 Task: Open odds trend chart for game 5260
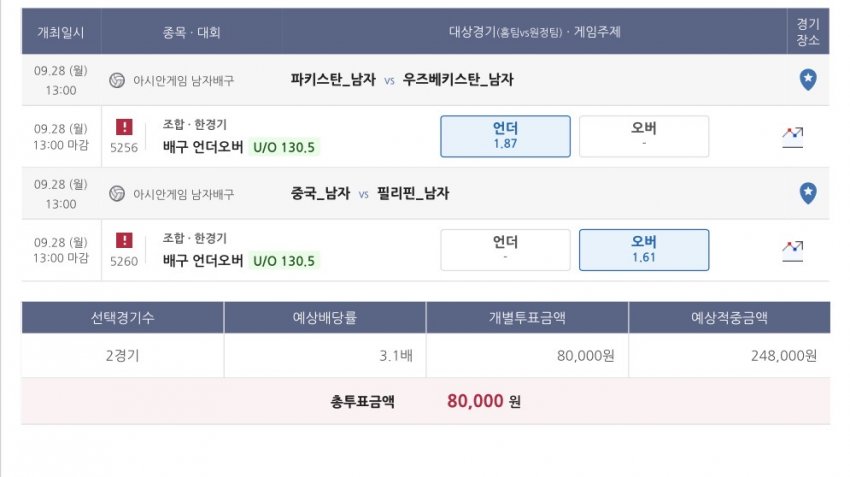(793, 250)
